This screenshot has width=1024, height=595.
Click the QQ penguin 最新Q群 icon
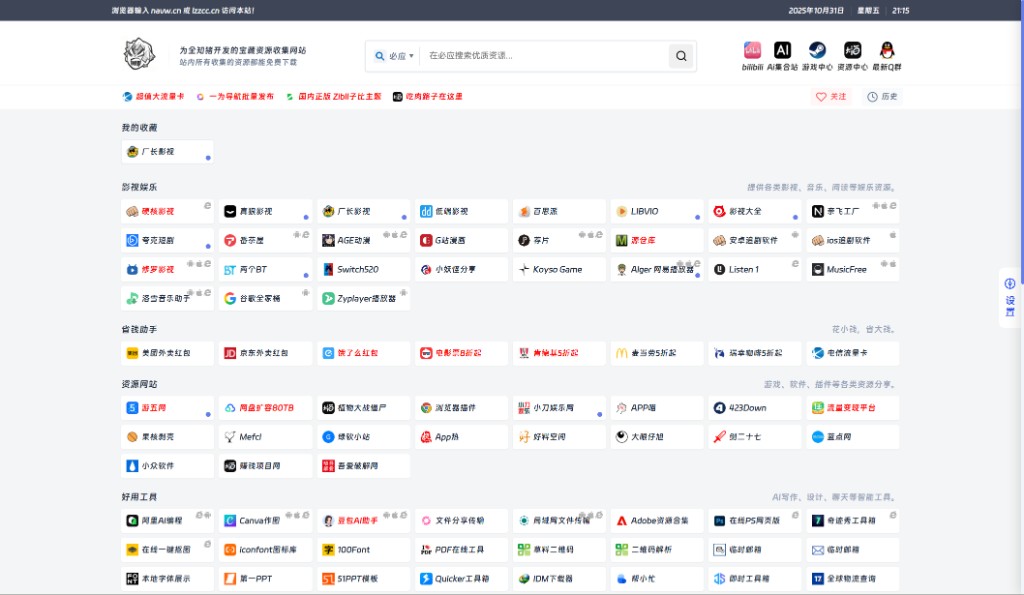(x=886, y=51)
